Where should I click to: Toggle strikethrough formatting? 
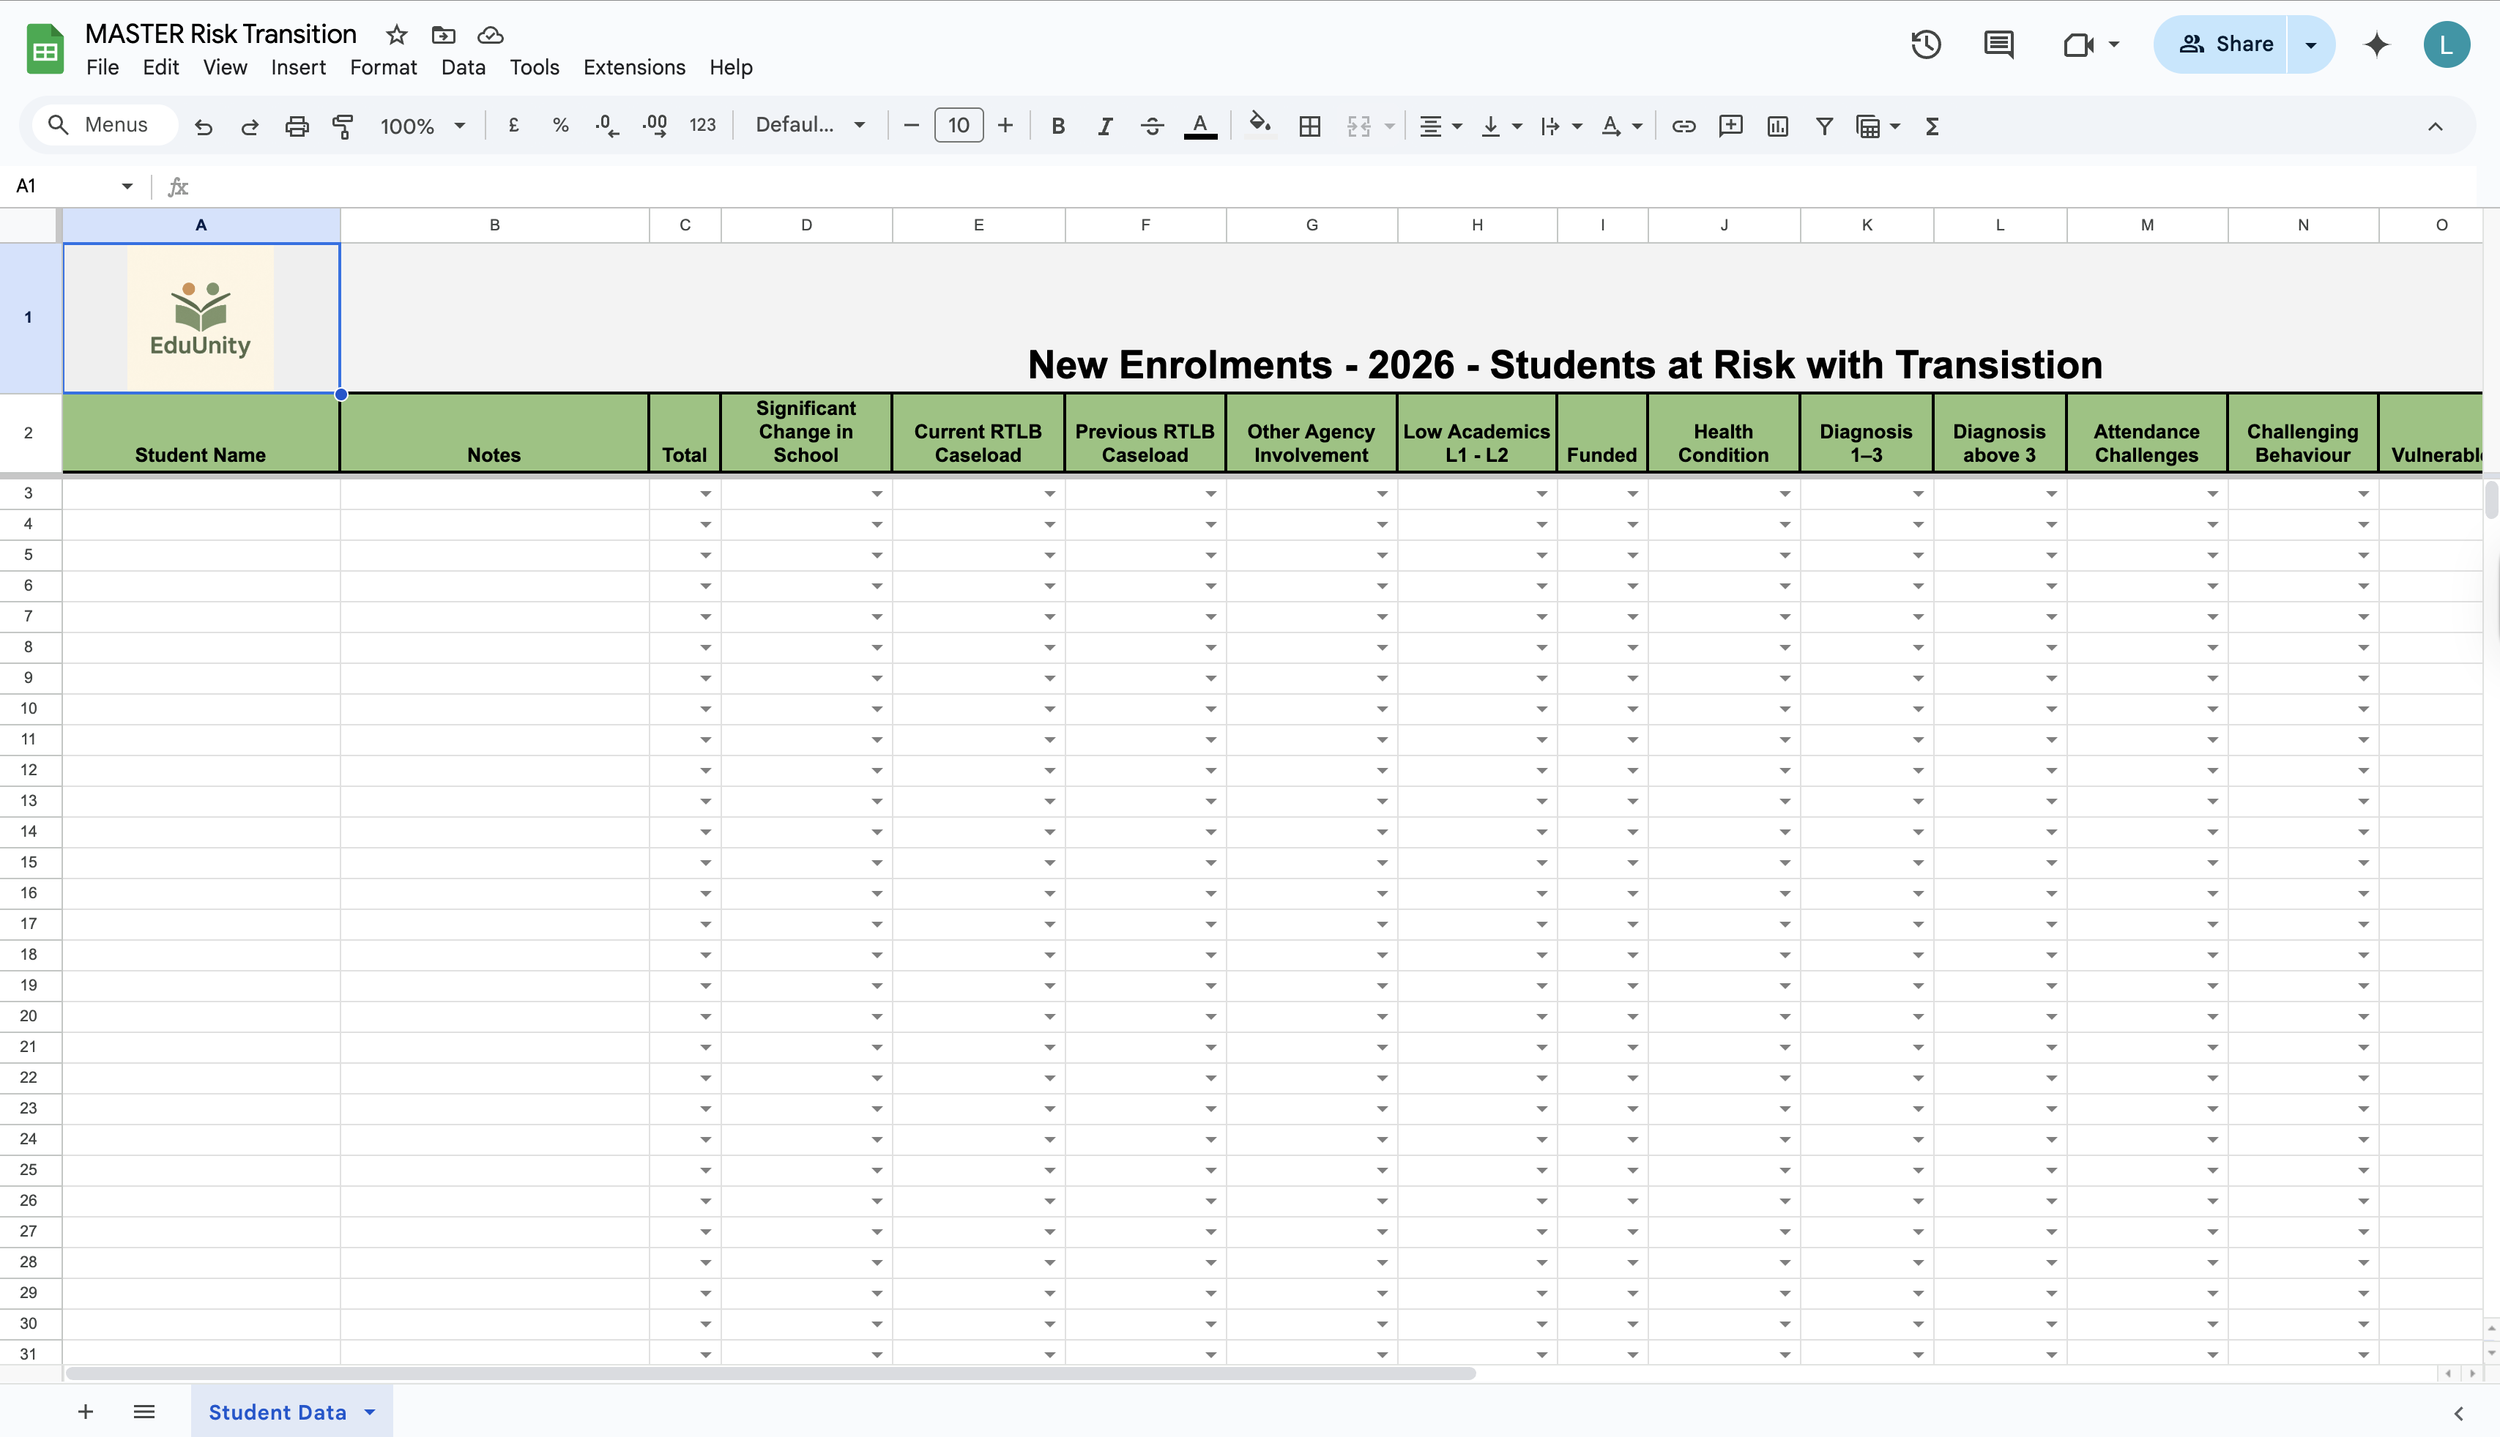tap(1151, 126)
